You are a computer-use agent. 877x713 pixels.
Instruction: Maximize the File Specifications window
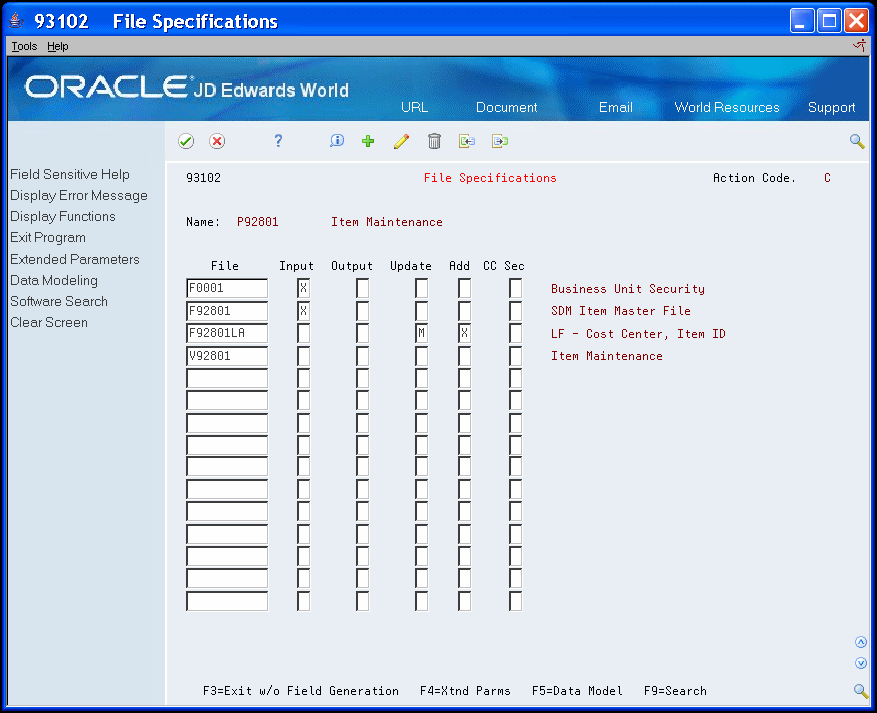click(829, 21)
